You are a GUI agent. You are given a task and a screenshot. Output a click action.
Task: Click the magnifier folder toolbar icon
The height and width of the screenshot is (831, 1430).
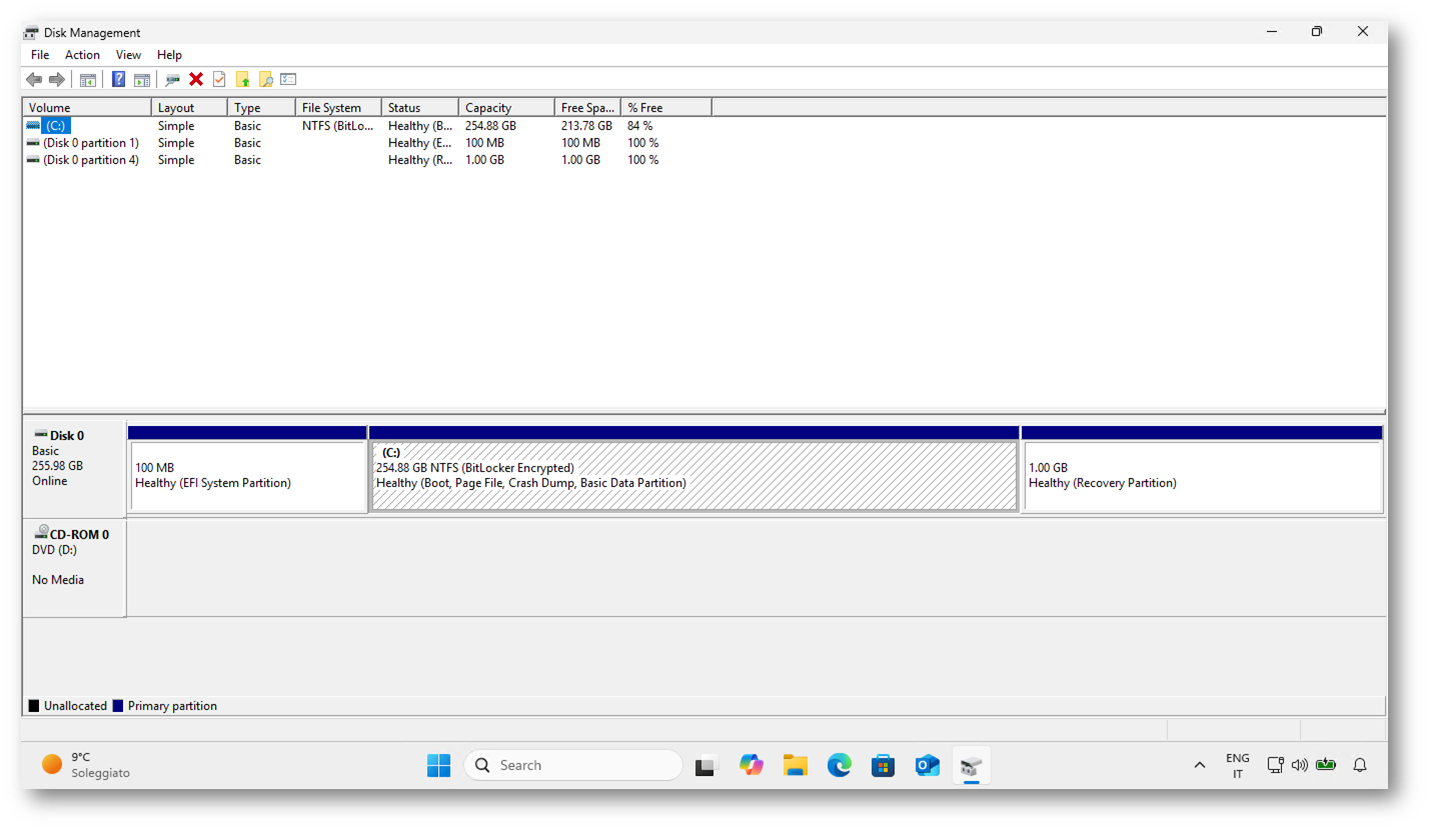point(265,80)
